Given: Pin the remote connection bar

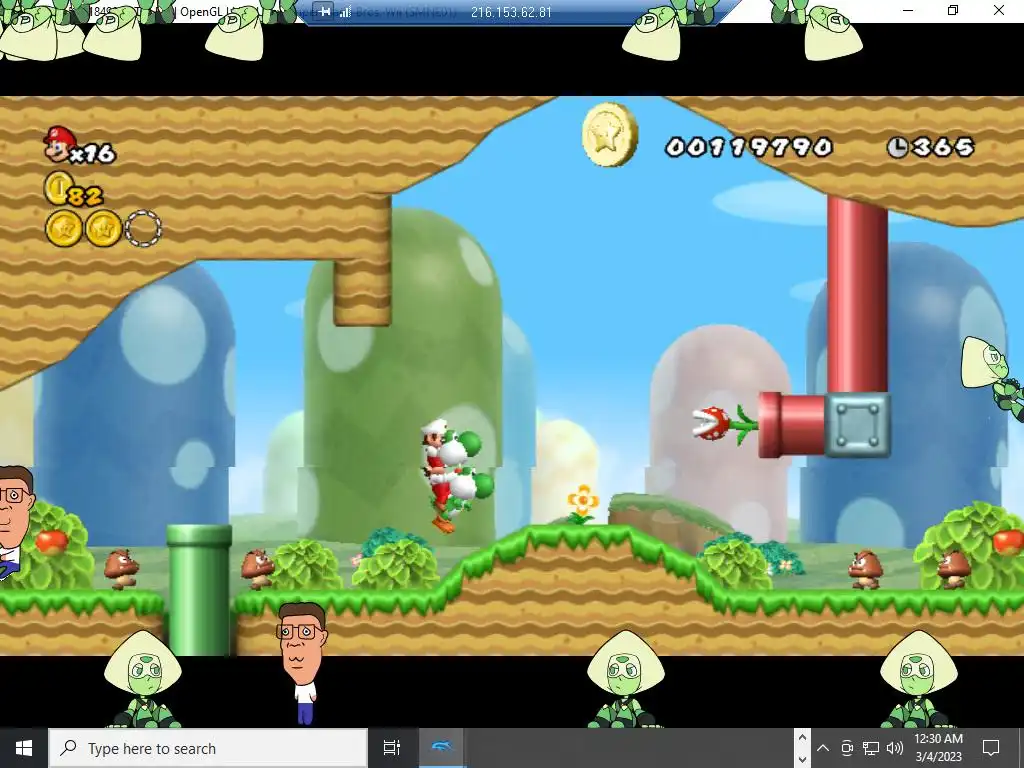Looking at the screenshot, I should [x=325, y=12].
